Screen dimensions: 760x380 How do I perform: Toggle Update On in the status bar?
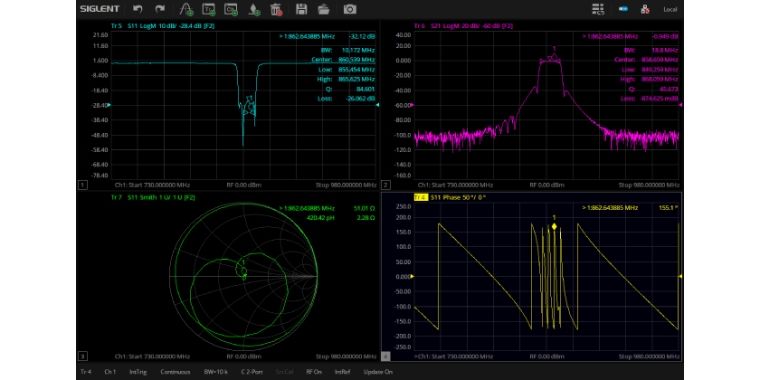(378, 372)
